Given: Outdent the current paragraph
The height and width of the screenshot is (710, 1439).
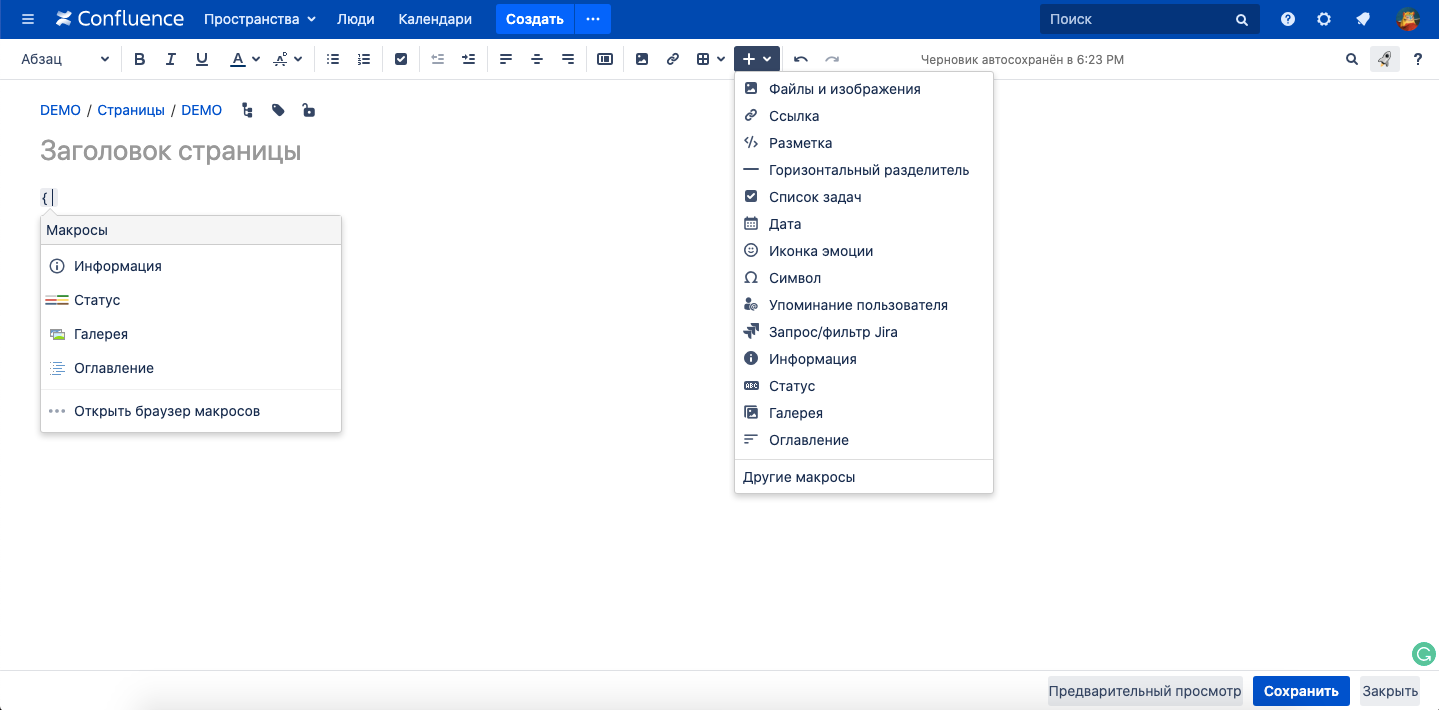Looking at the screenshot, I should pos(437,59).
